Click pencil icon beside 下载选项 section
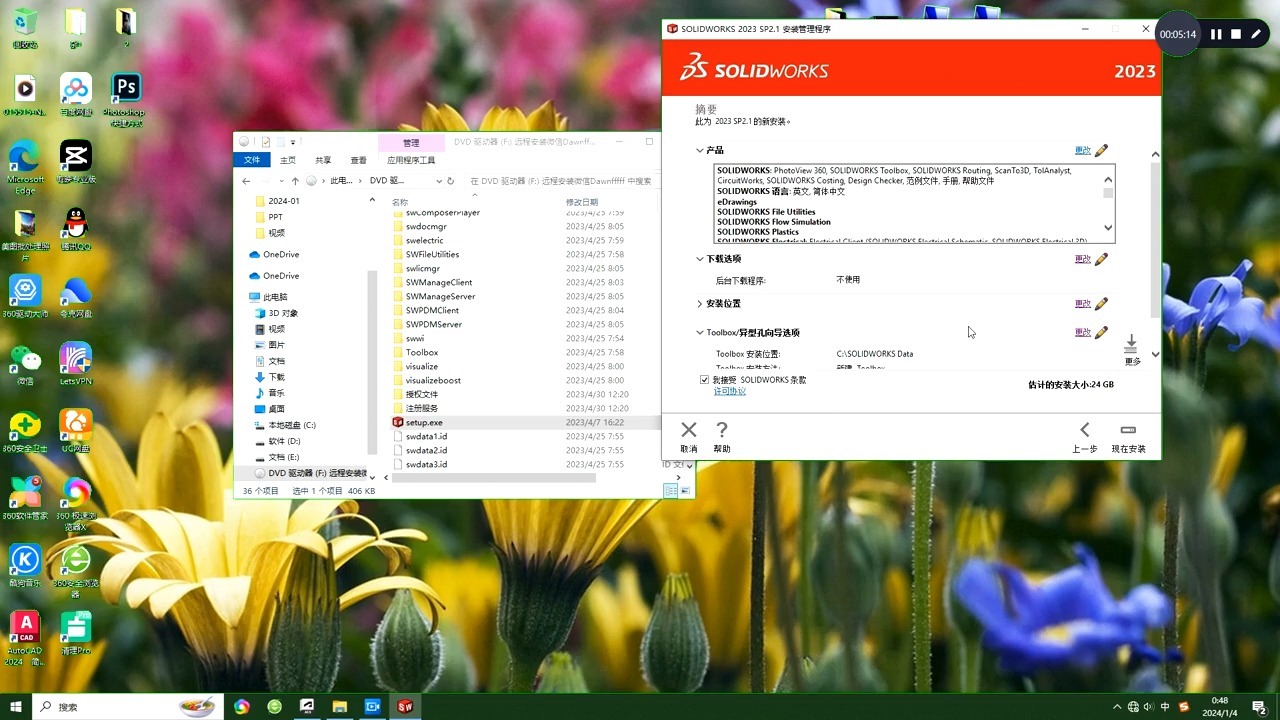1280x720 pixels. pos(1101,259)
